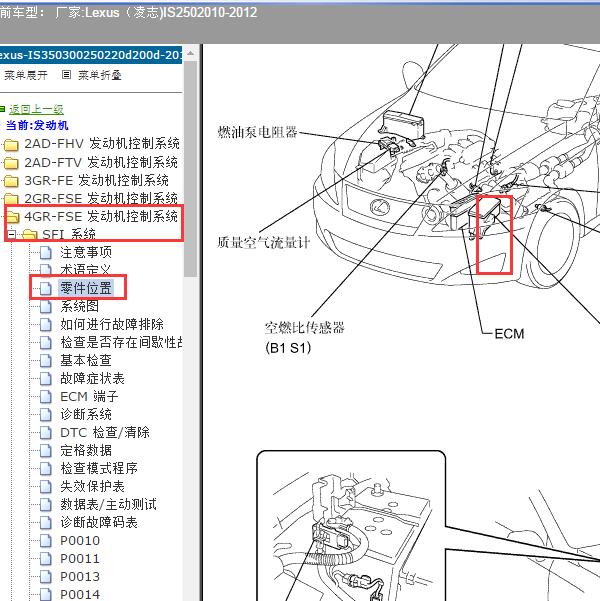Open the 2AD-FTV engine control folder

(x=101, y=163)
